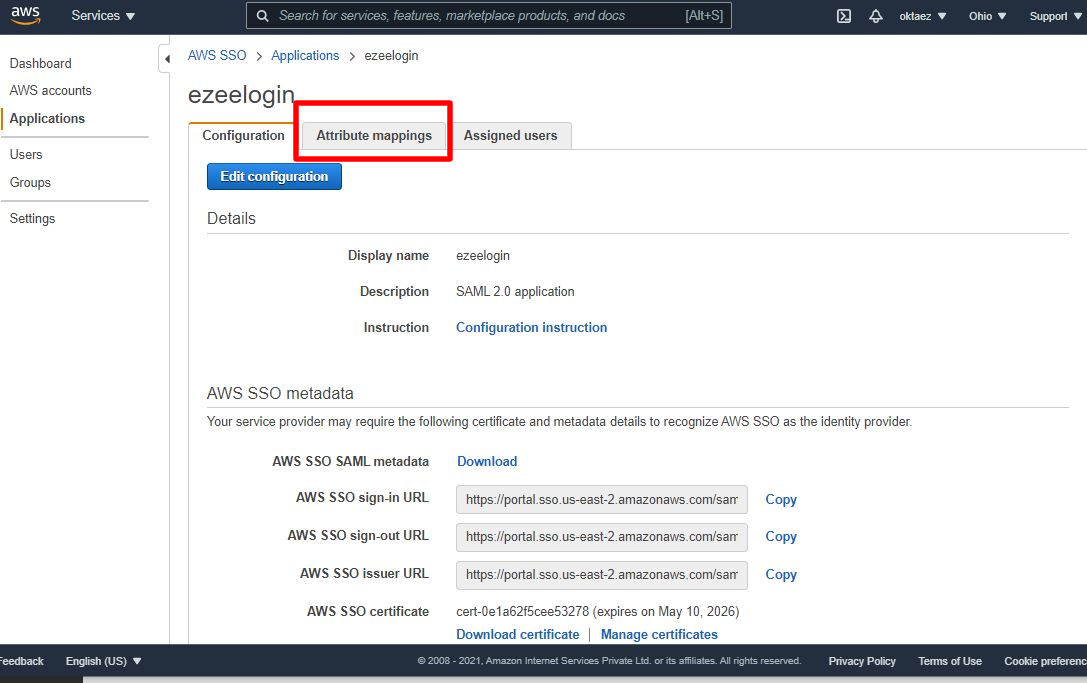Image resolution: width=1087 pixels, height=683 pixels.
Task: Open the Ohio region dropdown
Action: 987,16
